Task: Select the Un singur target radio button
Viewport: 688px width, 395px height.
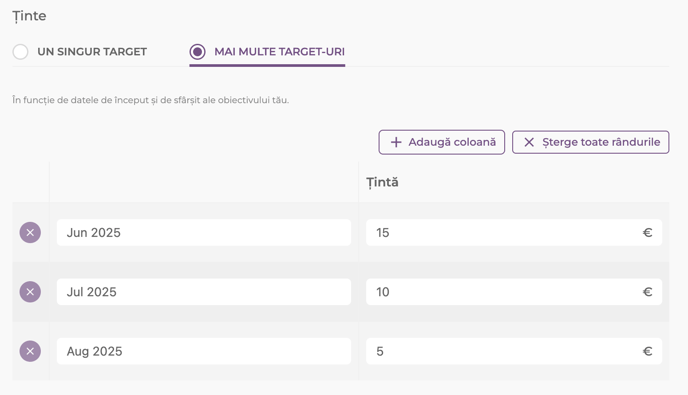Action: (20, 52)
